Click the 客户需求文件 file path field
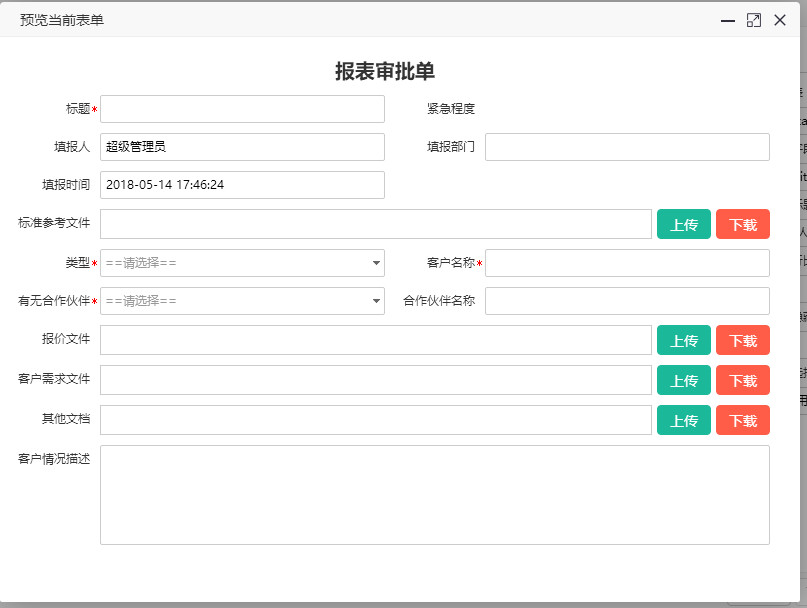The width and height of the screenshot is (807, 608). [x=376, y=380]
